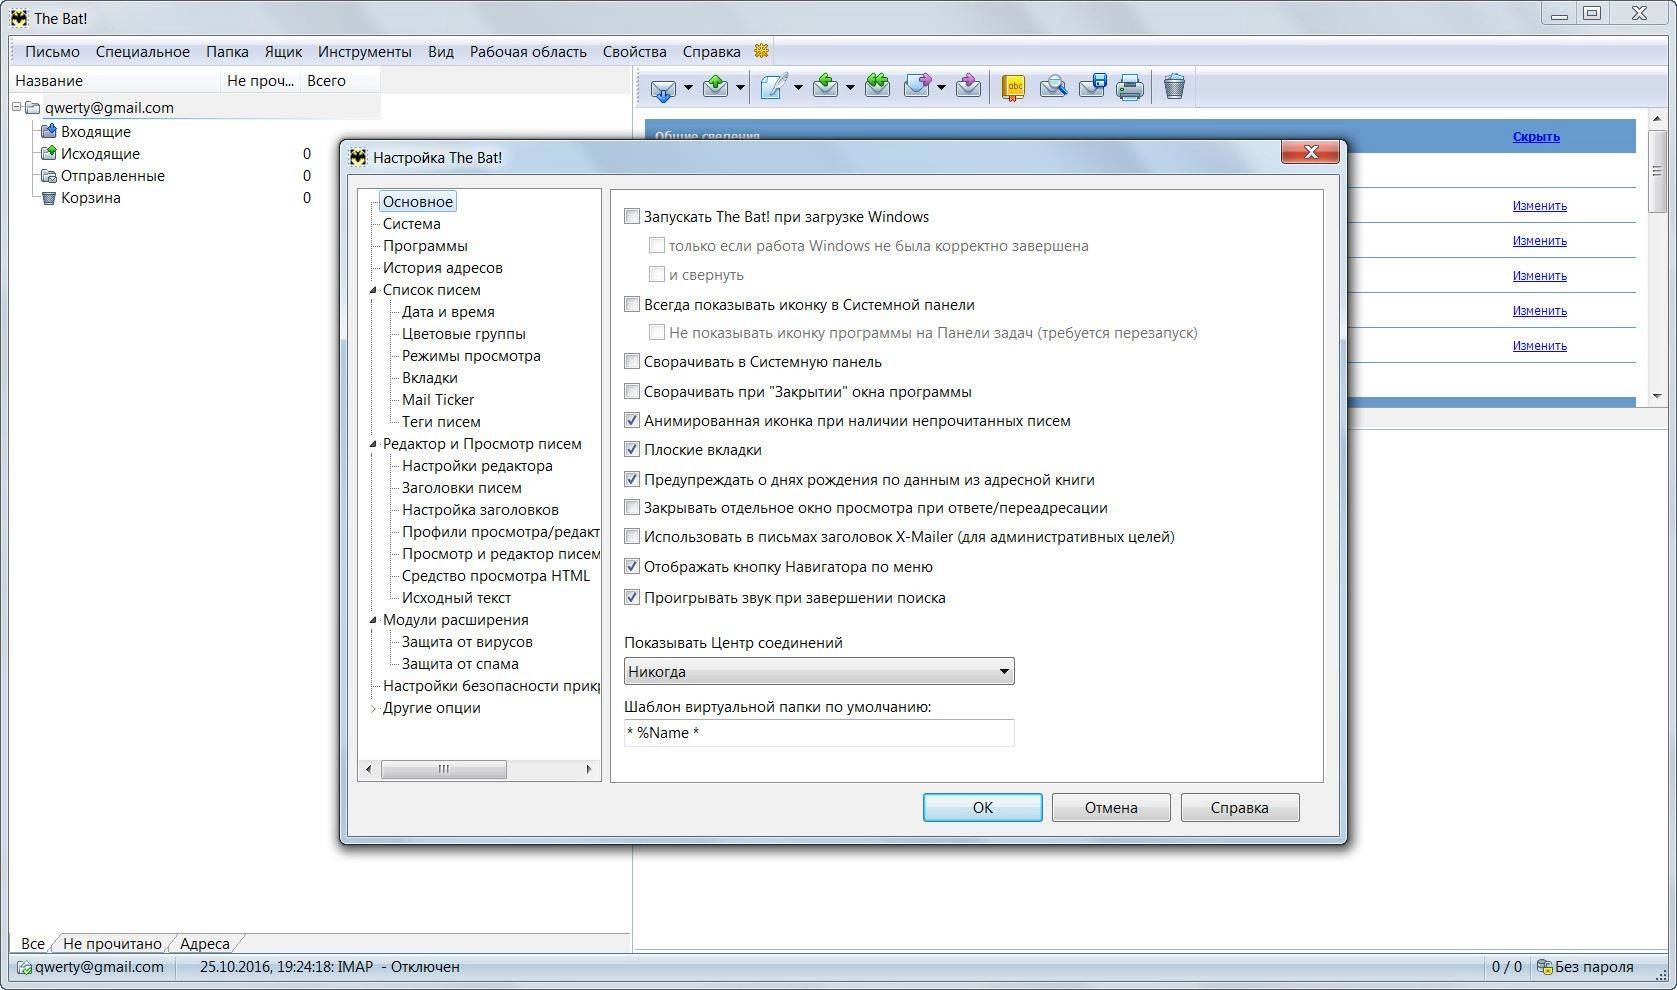Enable Использовать в письмах заголовок X-Mailer
The image size is (1677, 990).
pos(632,536)
